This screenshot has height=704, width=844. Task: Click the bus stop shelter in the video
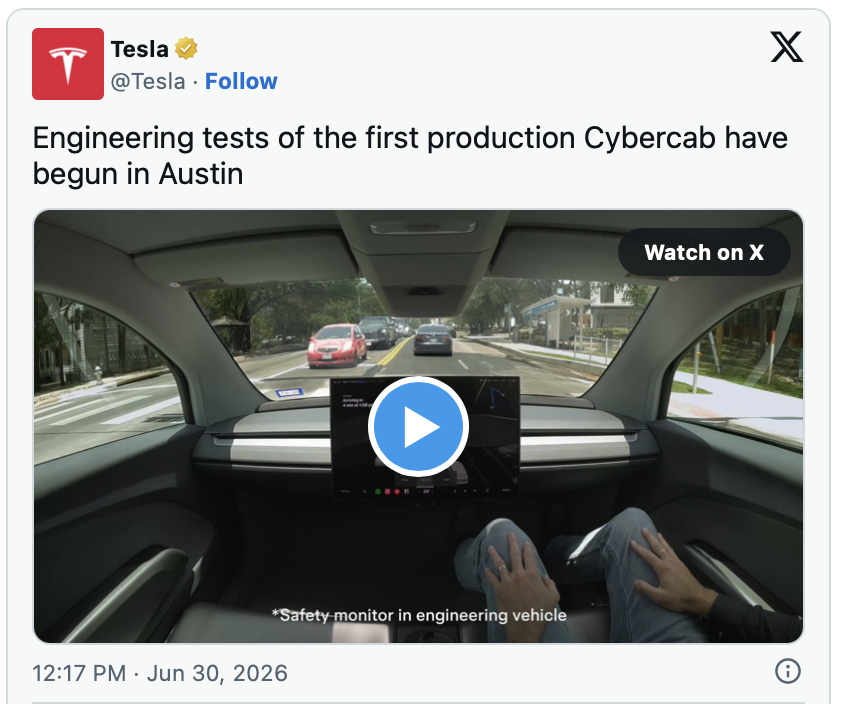click(x=554, y=320)
